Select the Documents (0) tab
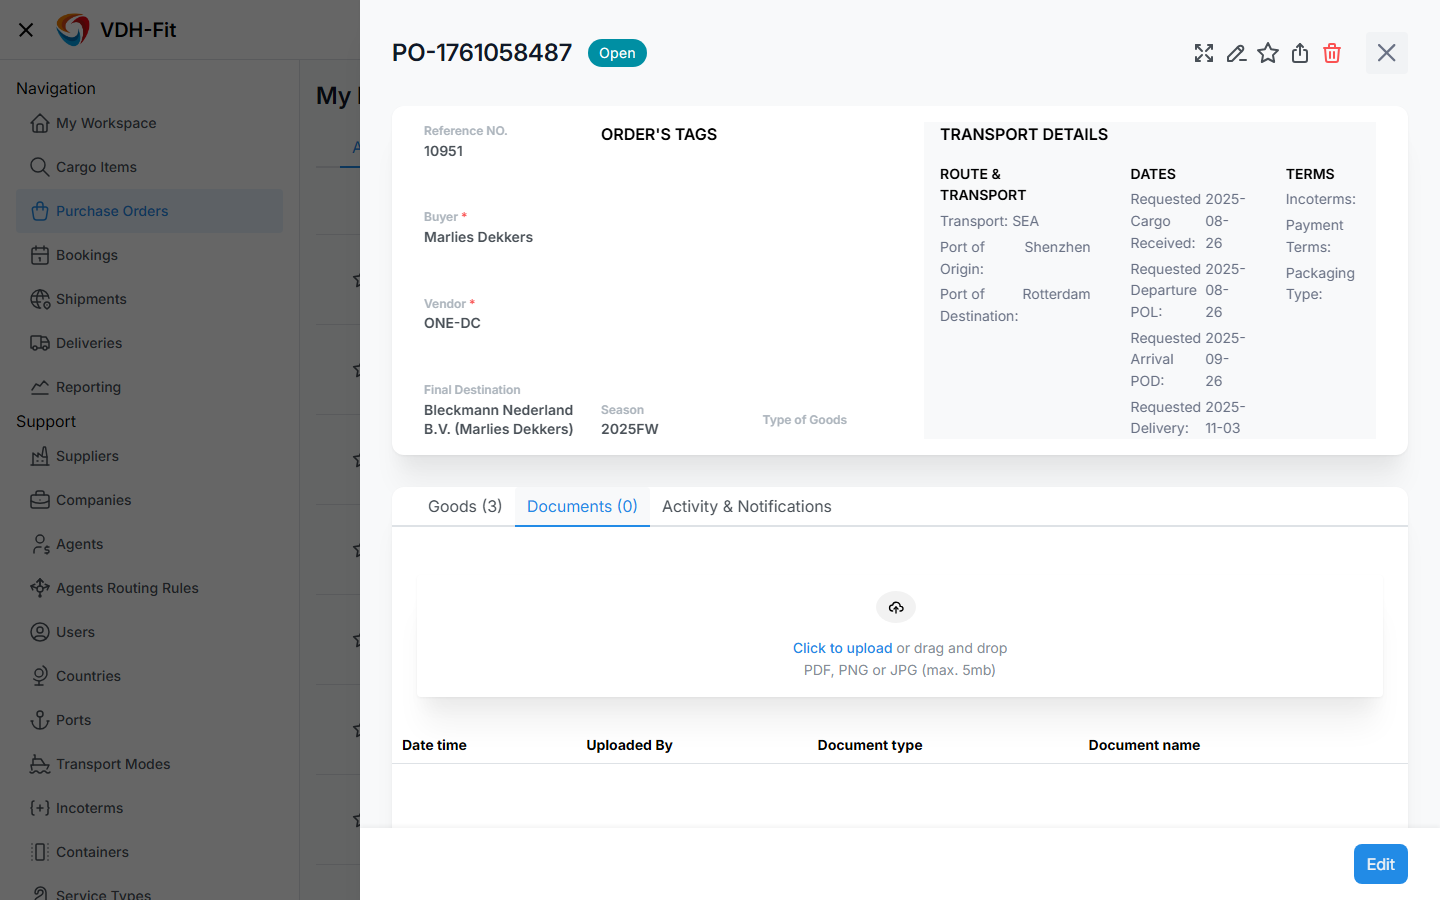 pos(582,506)
